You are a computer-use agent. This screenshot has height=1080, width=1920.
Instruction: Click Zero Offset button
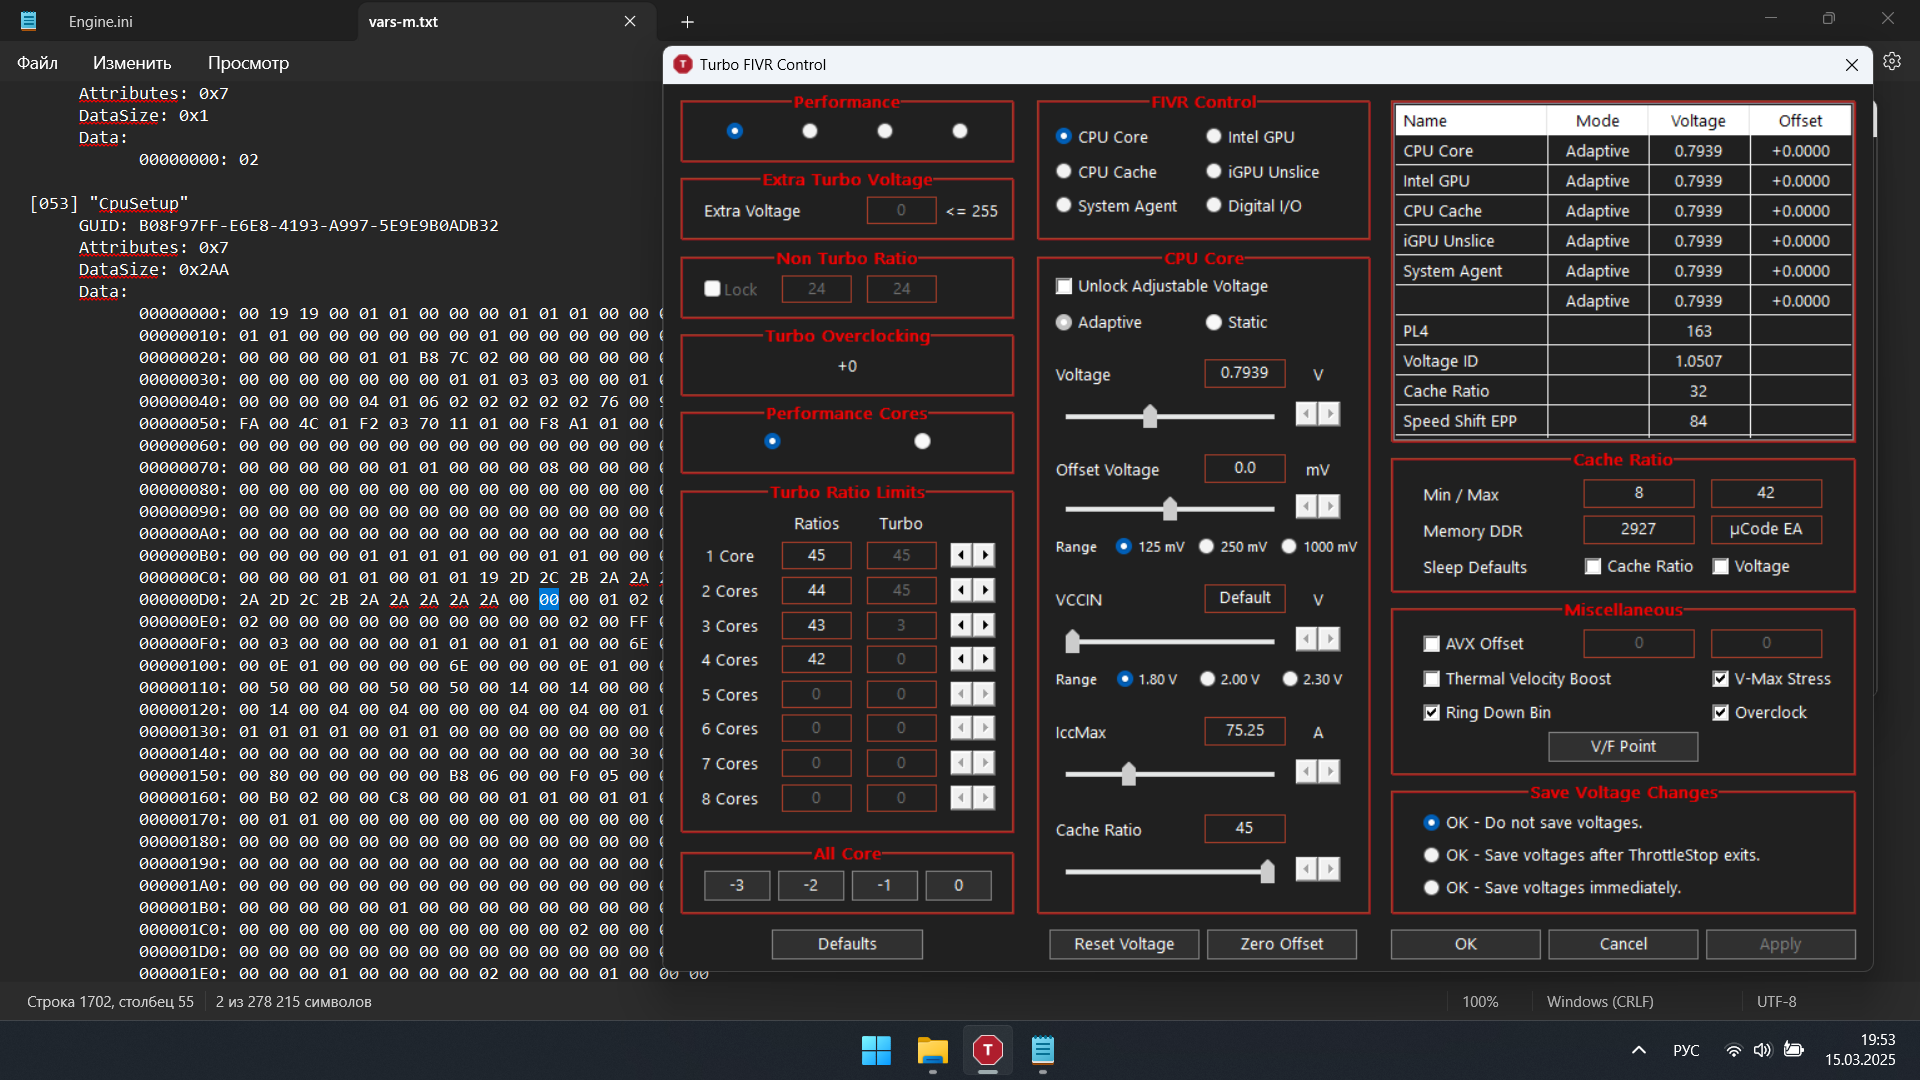tap(1281, 944)
